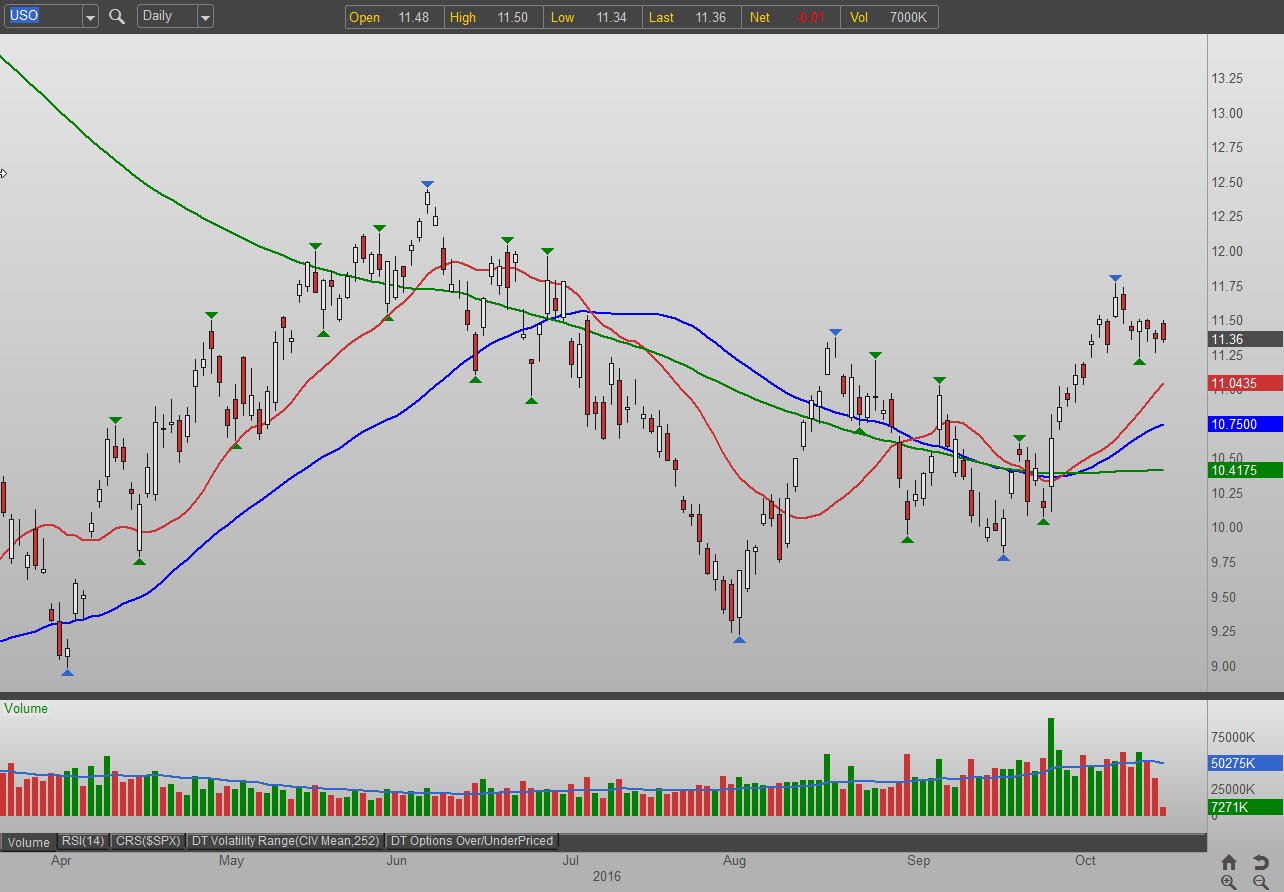1284x892 pixels.
Task: Open the USO symbol dropdown arrow
Action: coord(90,17)
